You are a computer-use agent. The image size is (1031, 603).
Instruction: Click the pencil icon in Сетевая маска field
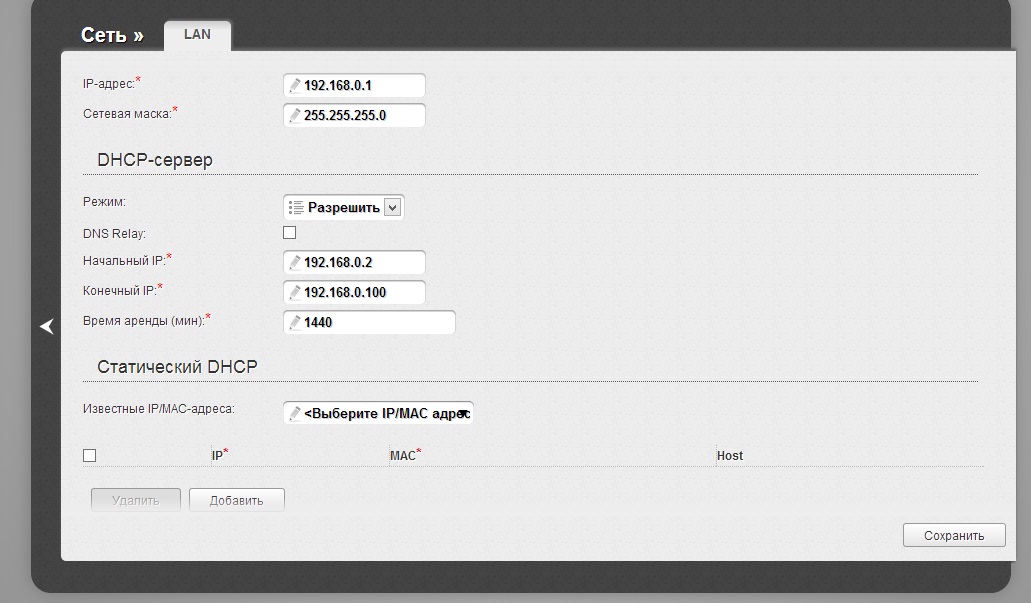click(295, 115)
